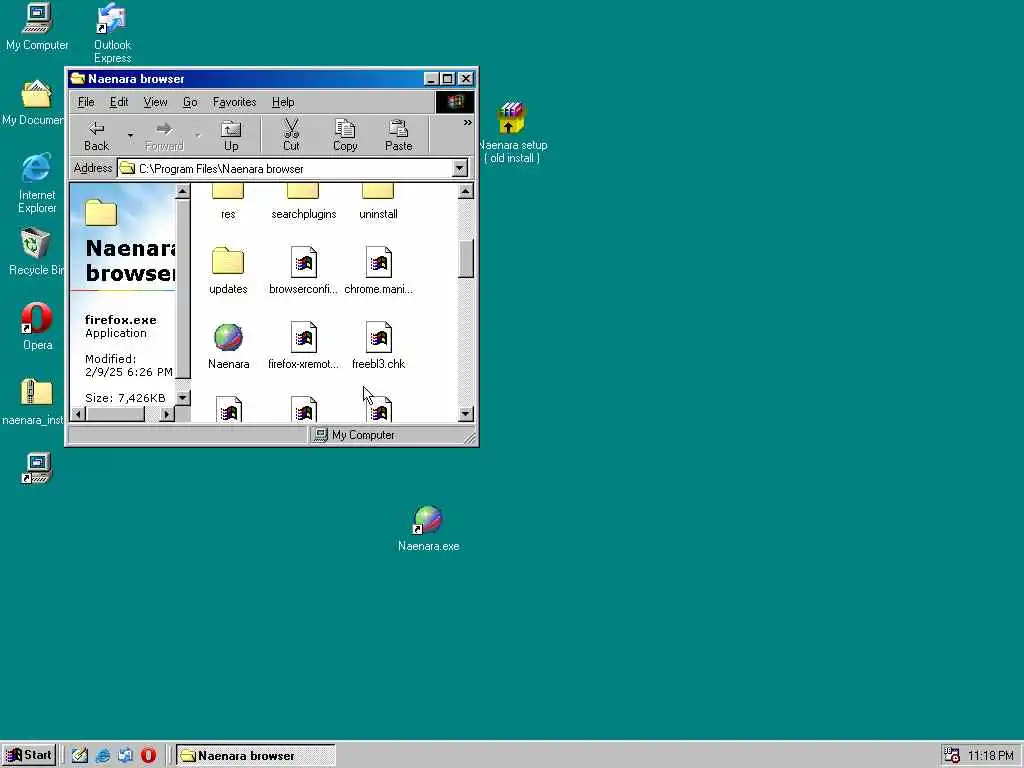Click file list scroll up arrow
This screenshot has height=768, width=1024.
click(x=466, y=191)
